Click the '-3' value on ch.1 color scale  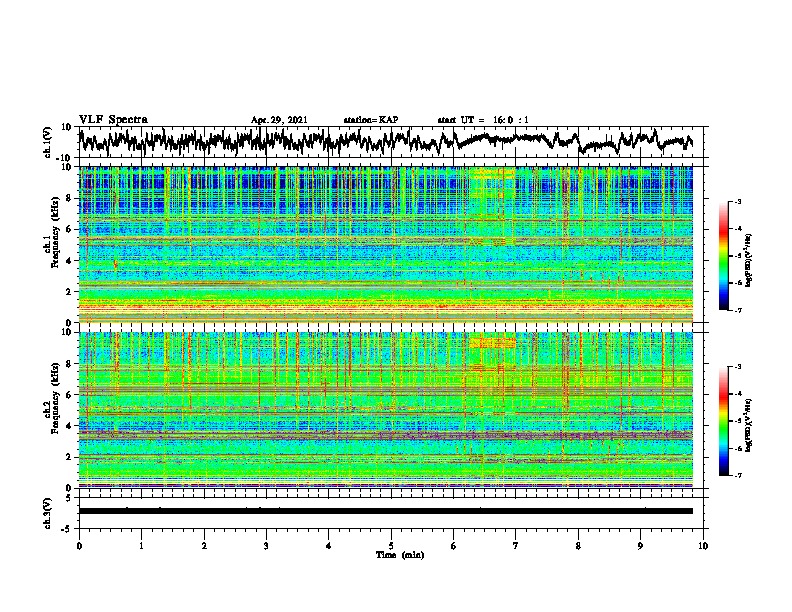tap(737, 201)
